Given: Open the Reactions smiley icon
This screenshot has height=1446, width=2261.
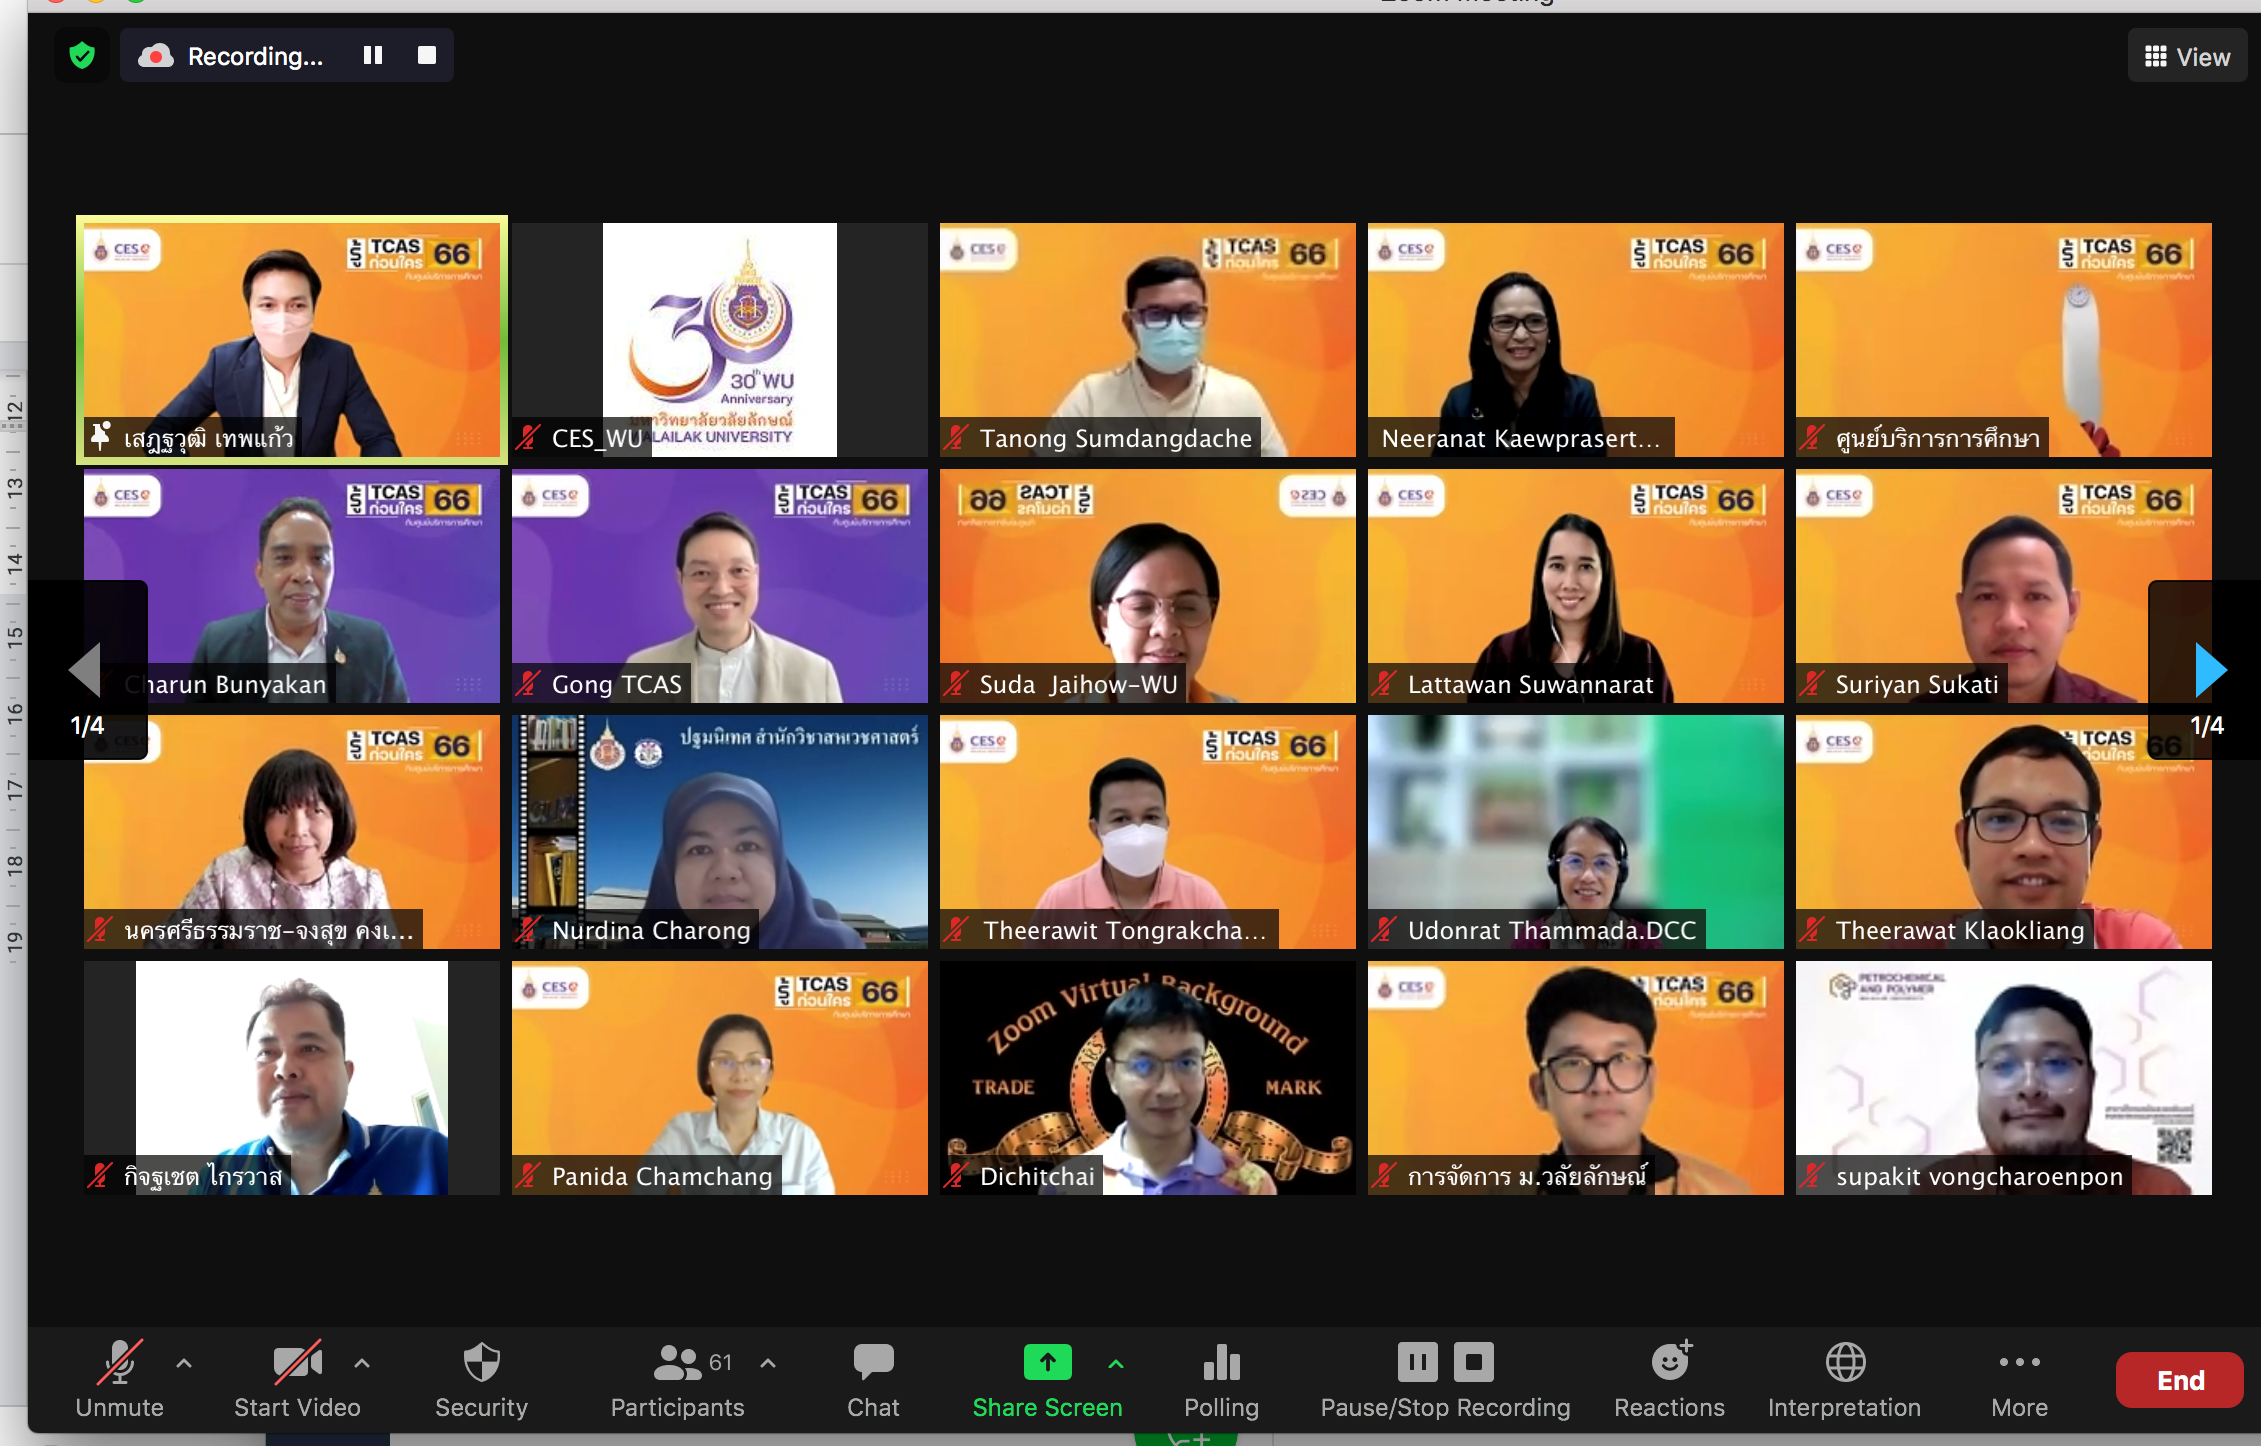Looking at the screenshot, I should coord(1669,1363).
